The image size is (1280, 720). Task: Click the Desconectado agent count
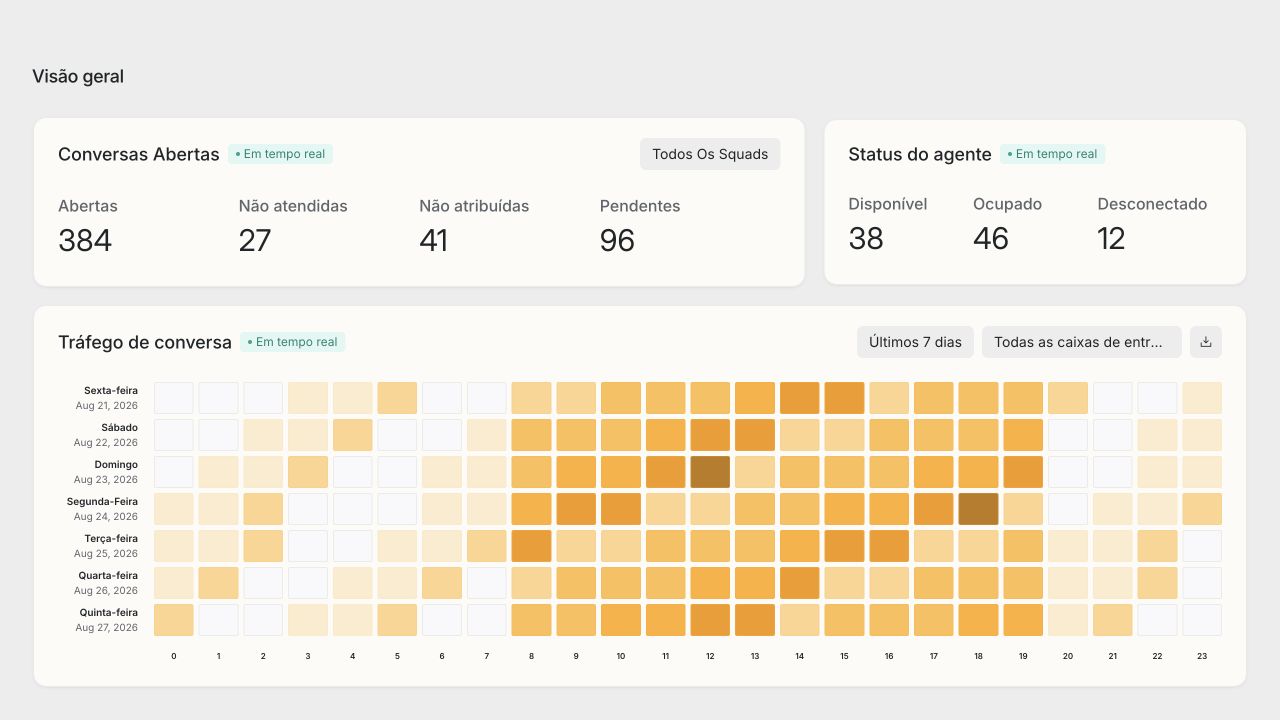(x=1111, y=238)
